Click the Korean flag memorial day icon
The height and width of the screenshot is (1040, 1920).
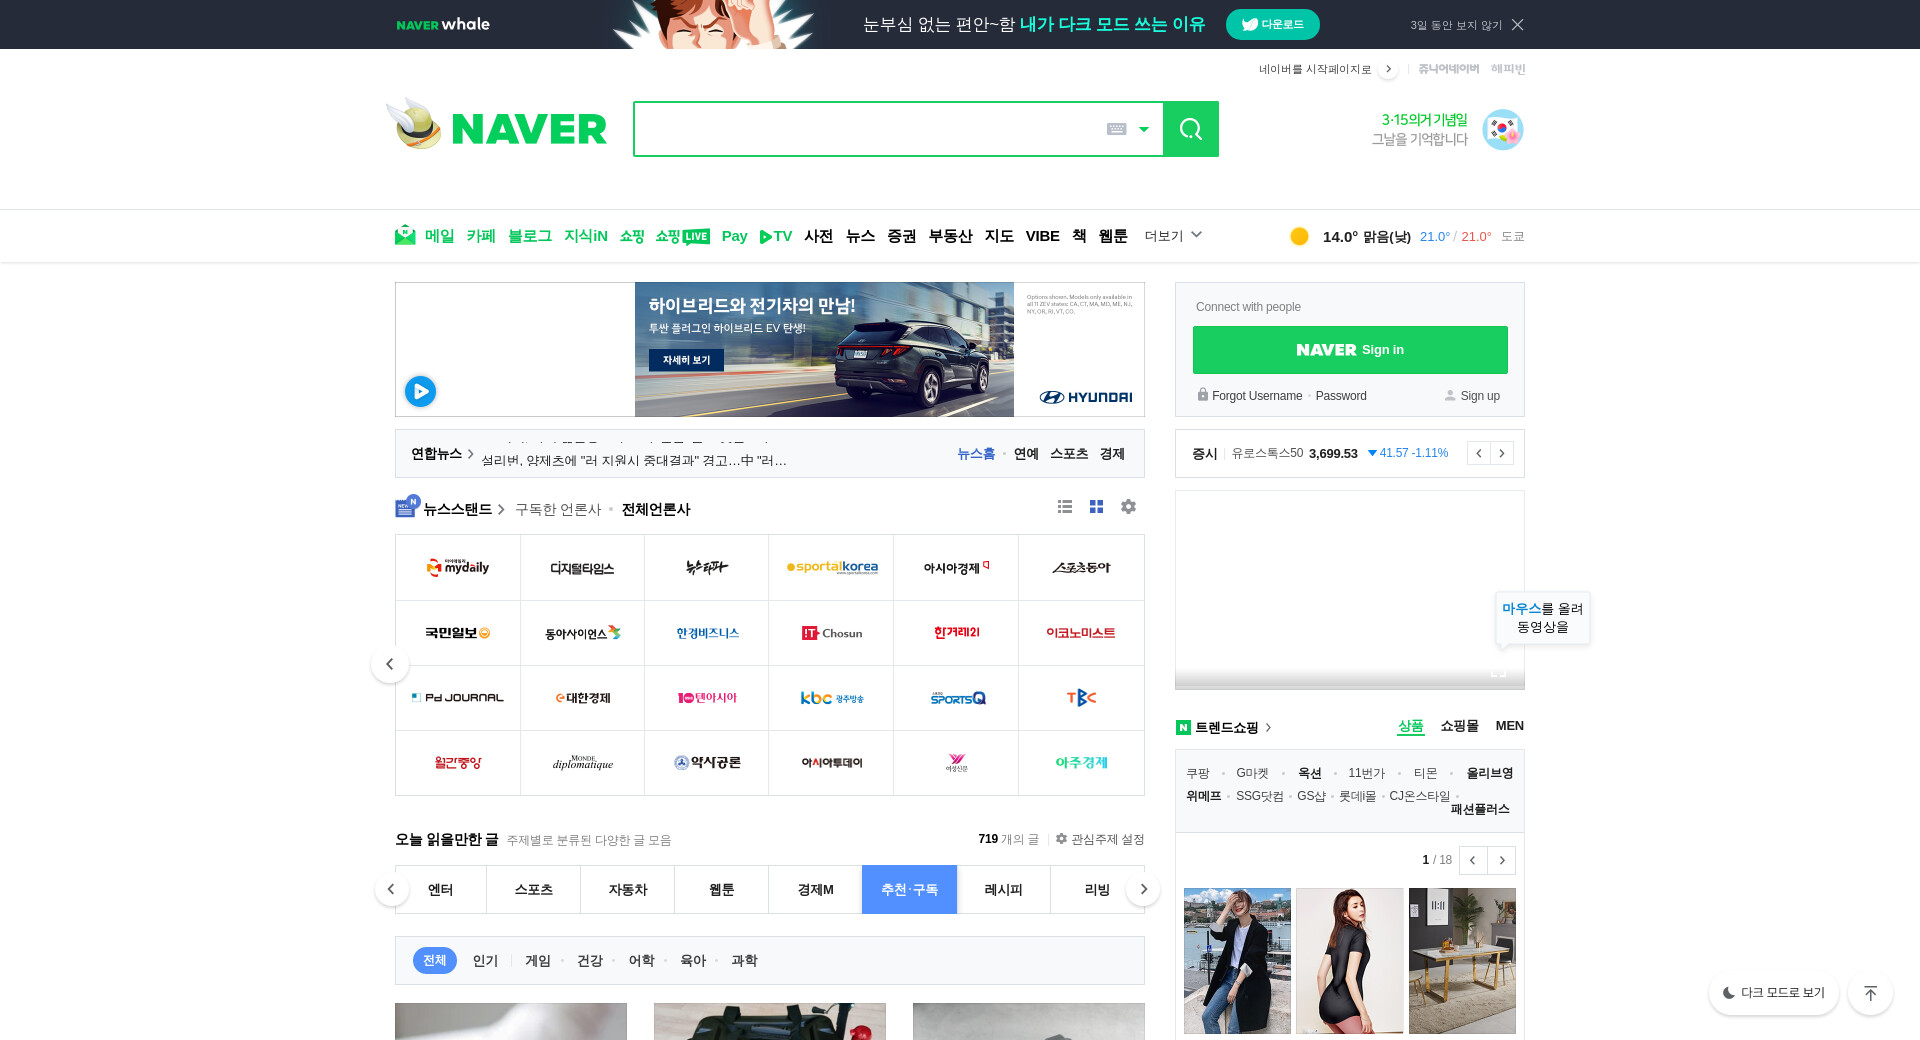point(1502,130)
